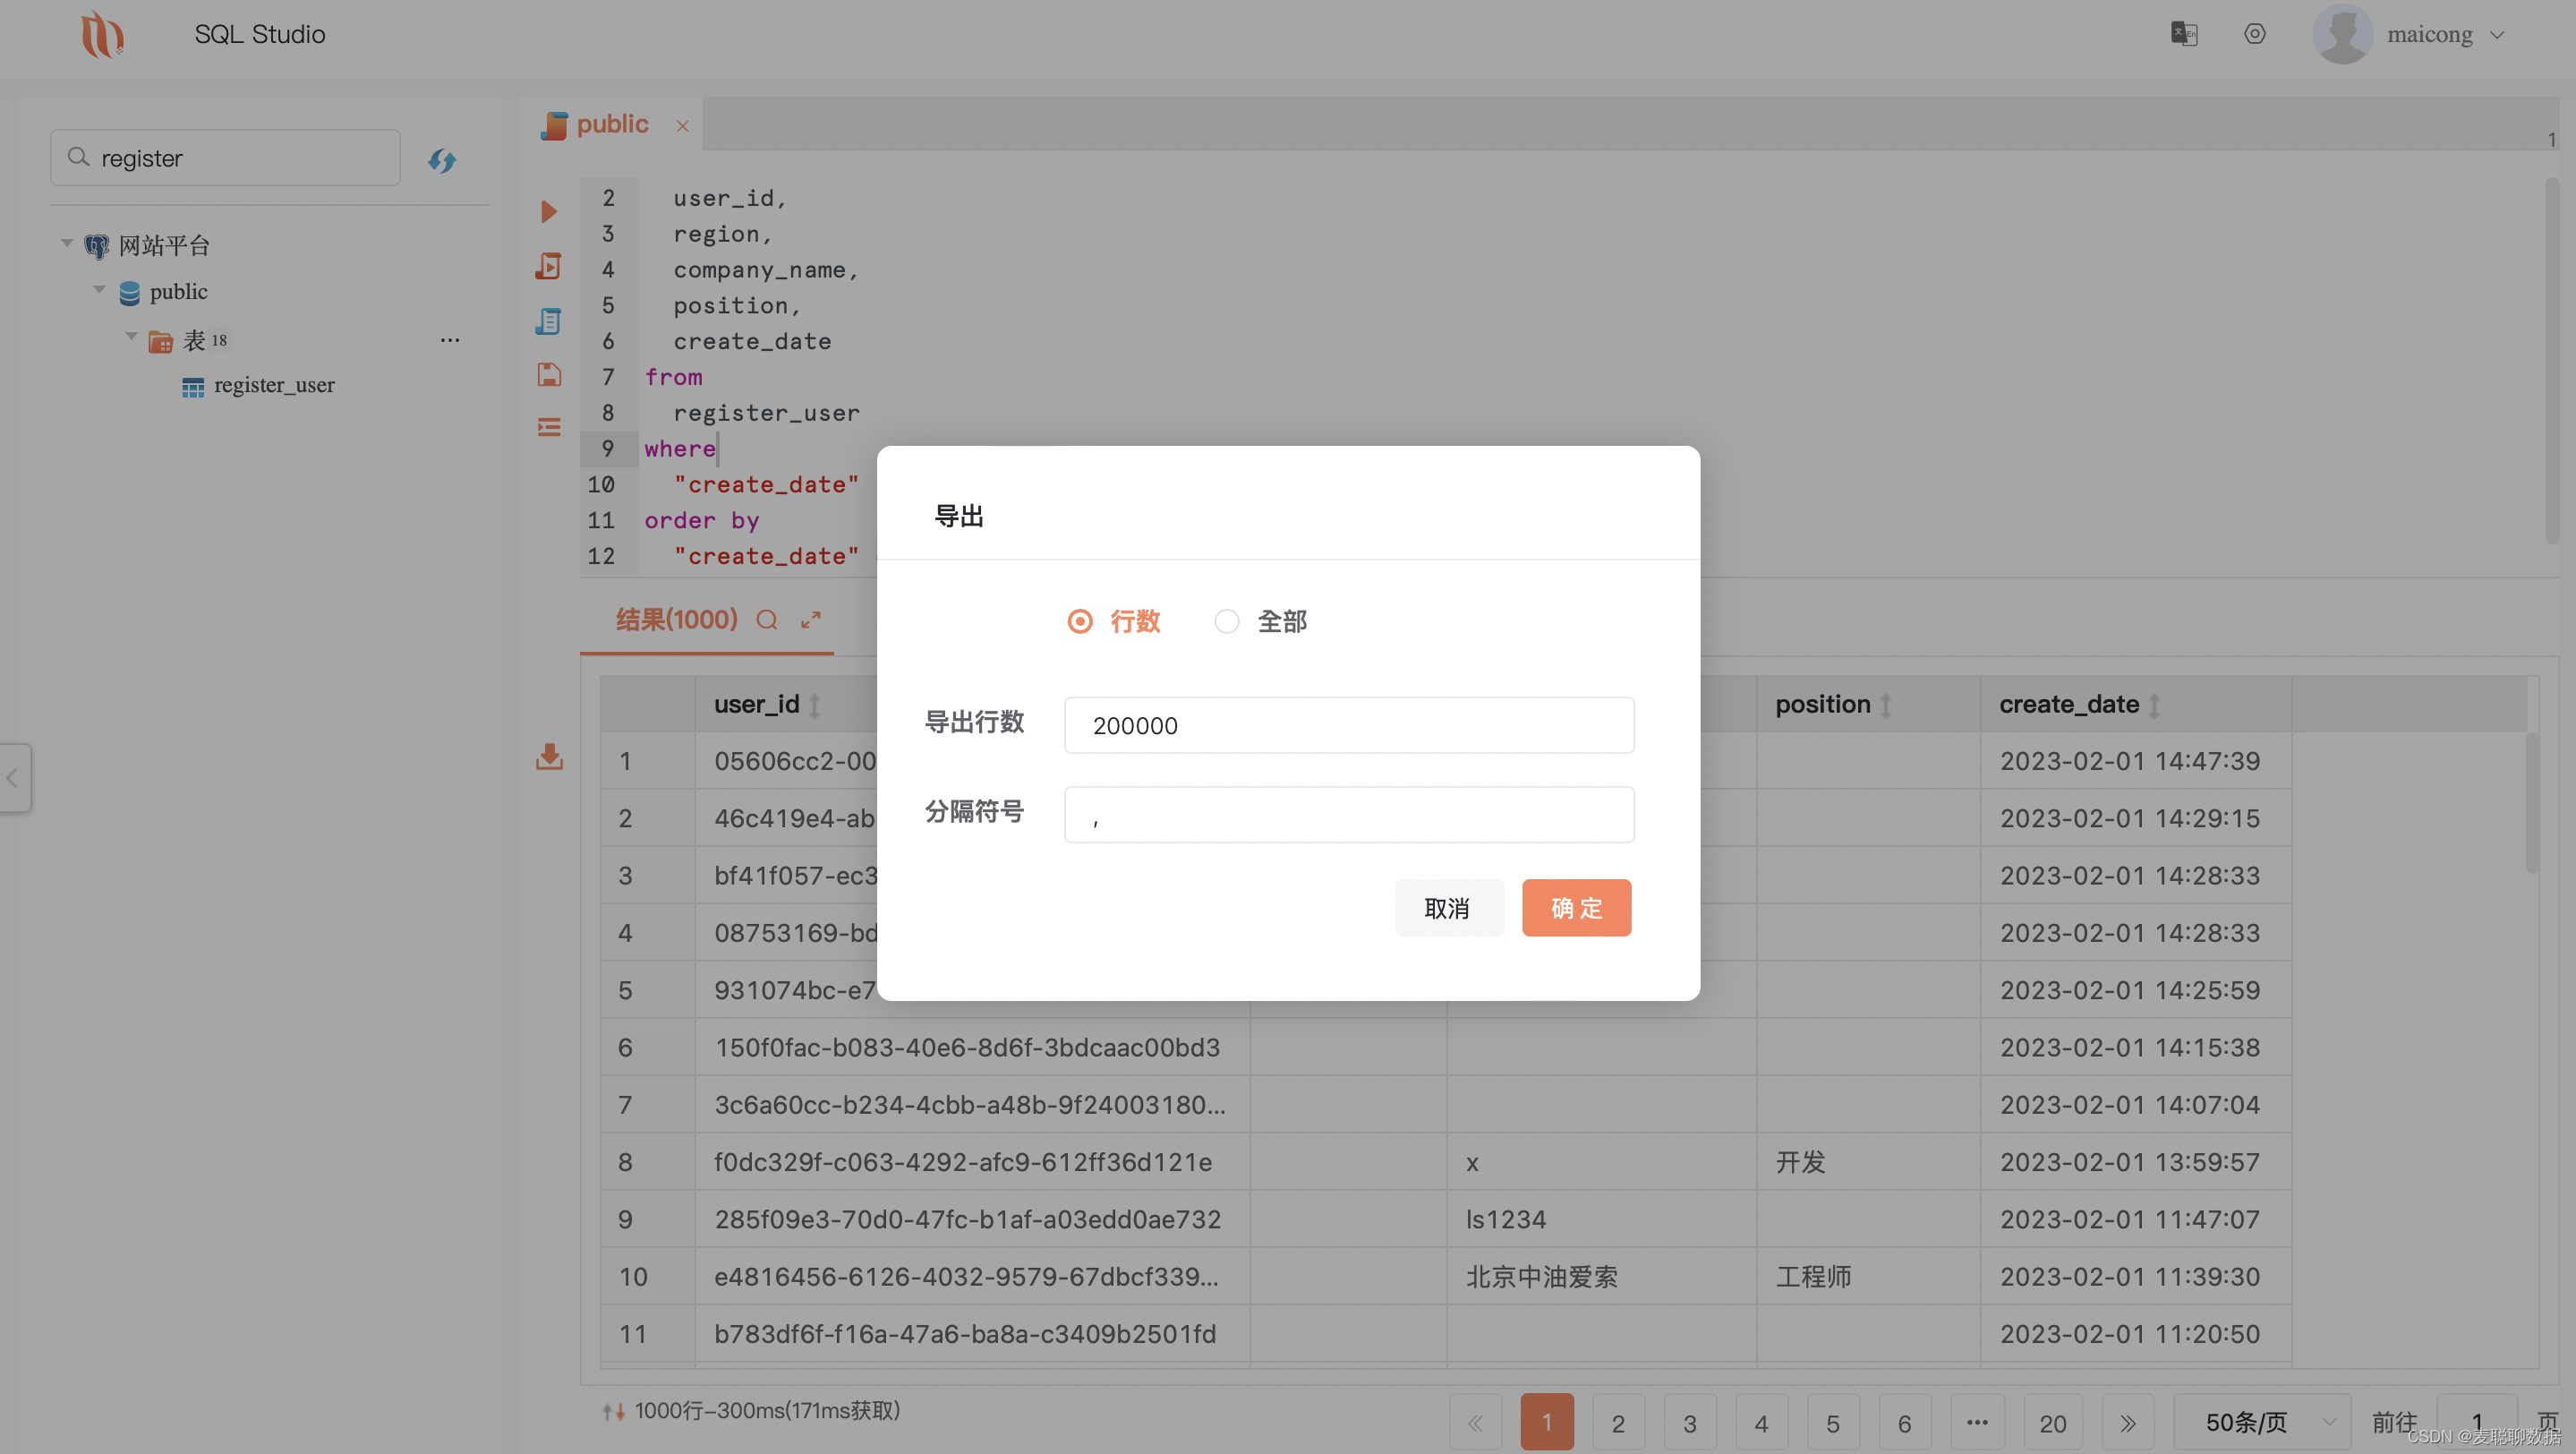Viewport: 2576px width, 1454px height.
Task: Click the expand/fullscreen results icon
Action: [x=812, y=619]
